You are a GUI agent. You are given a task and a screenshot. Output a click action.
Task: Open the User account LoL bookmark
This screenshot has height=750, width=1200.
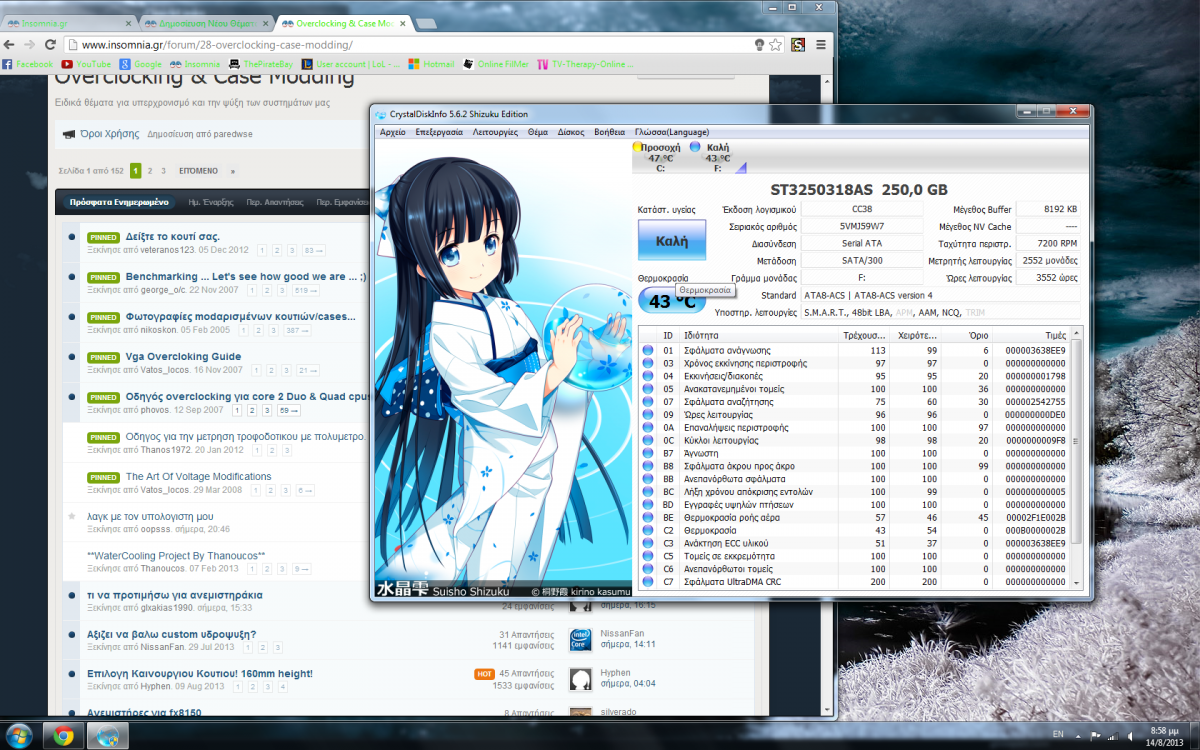pos(351,64)
